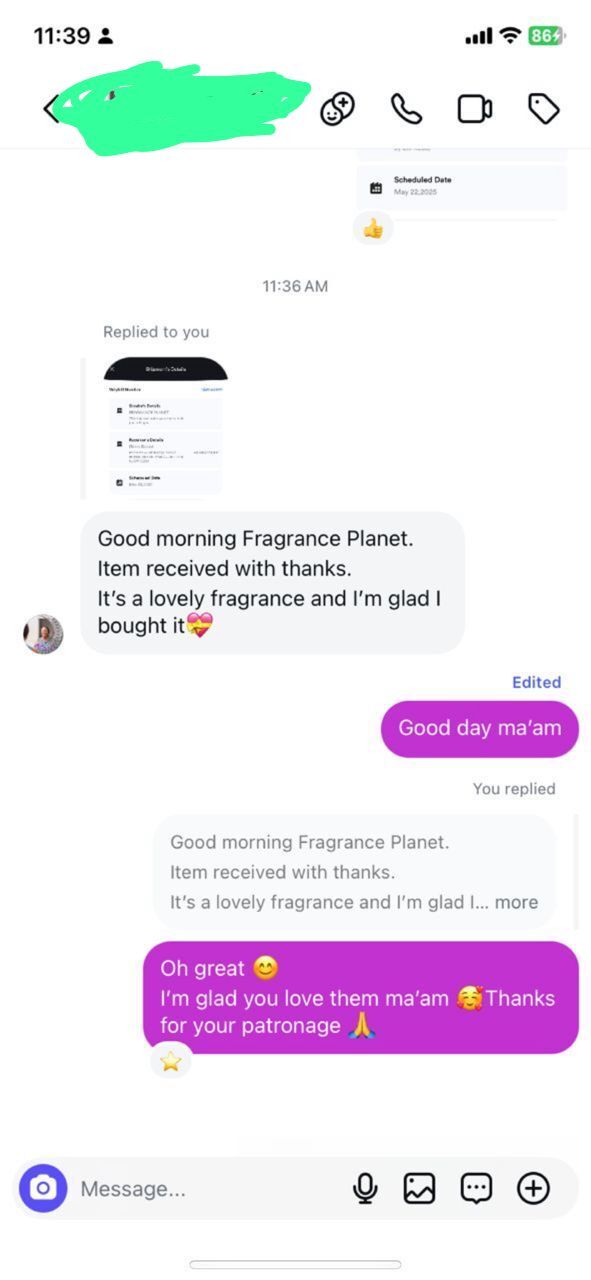
Task: Open the AI sticker face-plus icon
Action: pyautogui.click(x=337, y=109)
